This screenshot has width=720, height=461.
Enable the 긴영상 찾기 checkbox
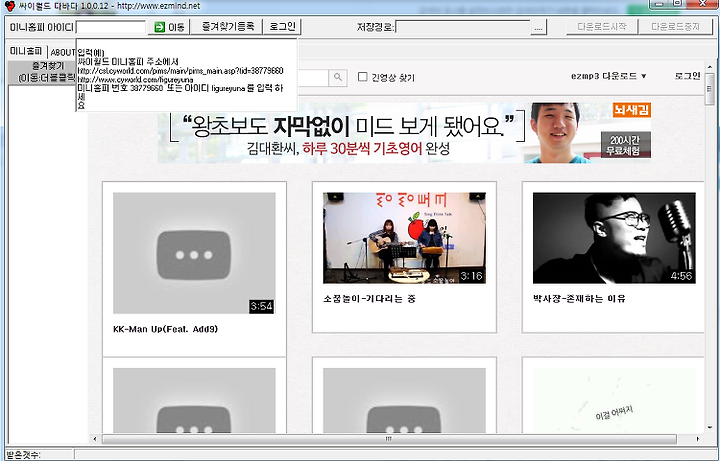coord(362,77)
